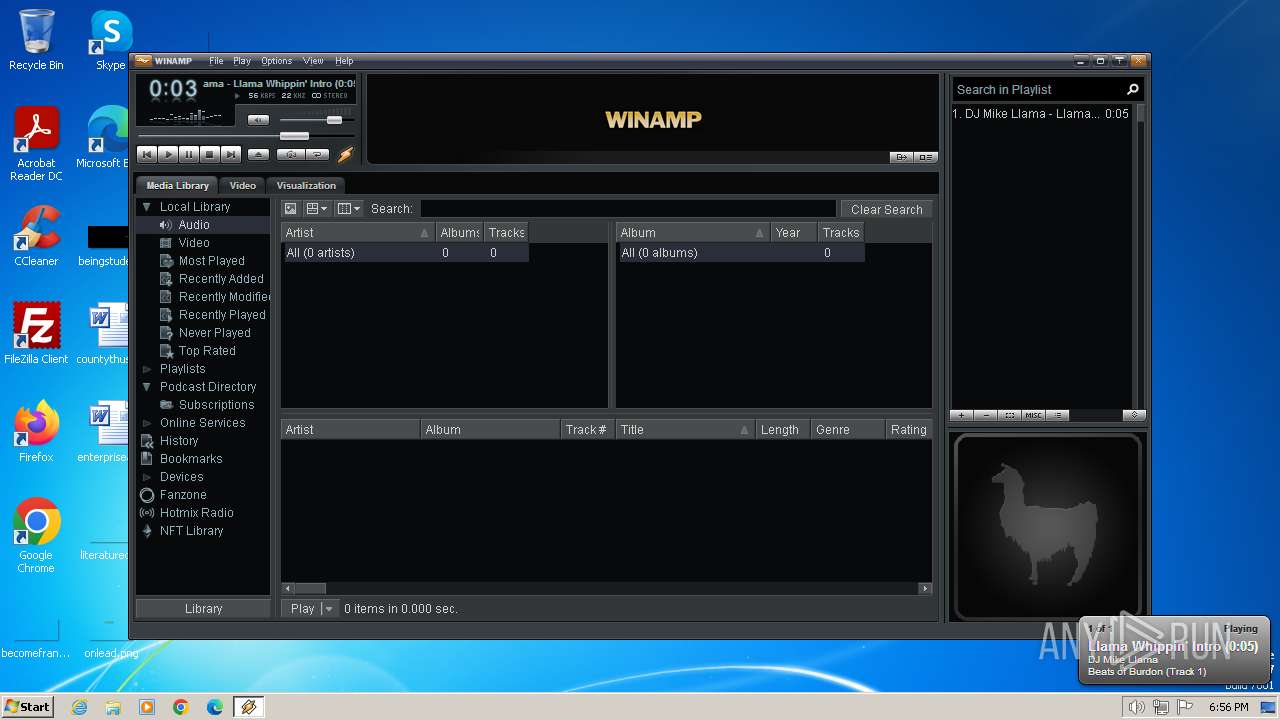Click the Play button below track list

(302, 608)
